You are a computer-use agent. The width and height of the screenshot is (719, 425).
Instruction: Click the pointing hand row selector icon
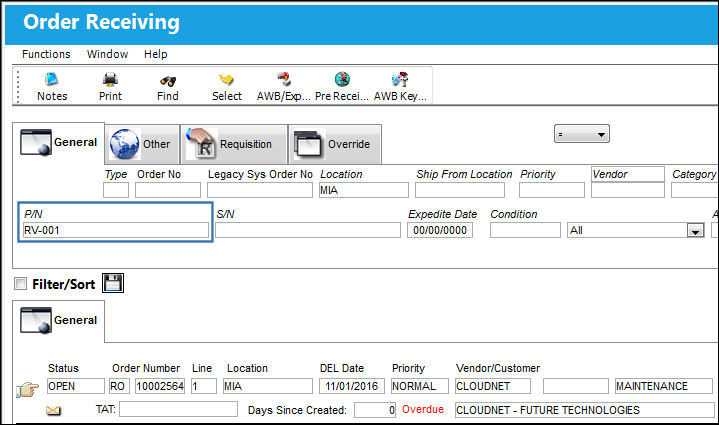pyautogui.click(x=28, y=389)
